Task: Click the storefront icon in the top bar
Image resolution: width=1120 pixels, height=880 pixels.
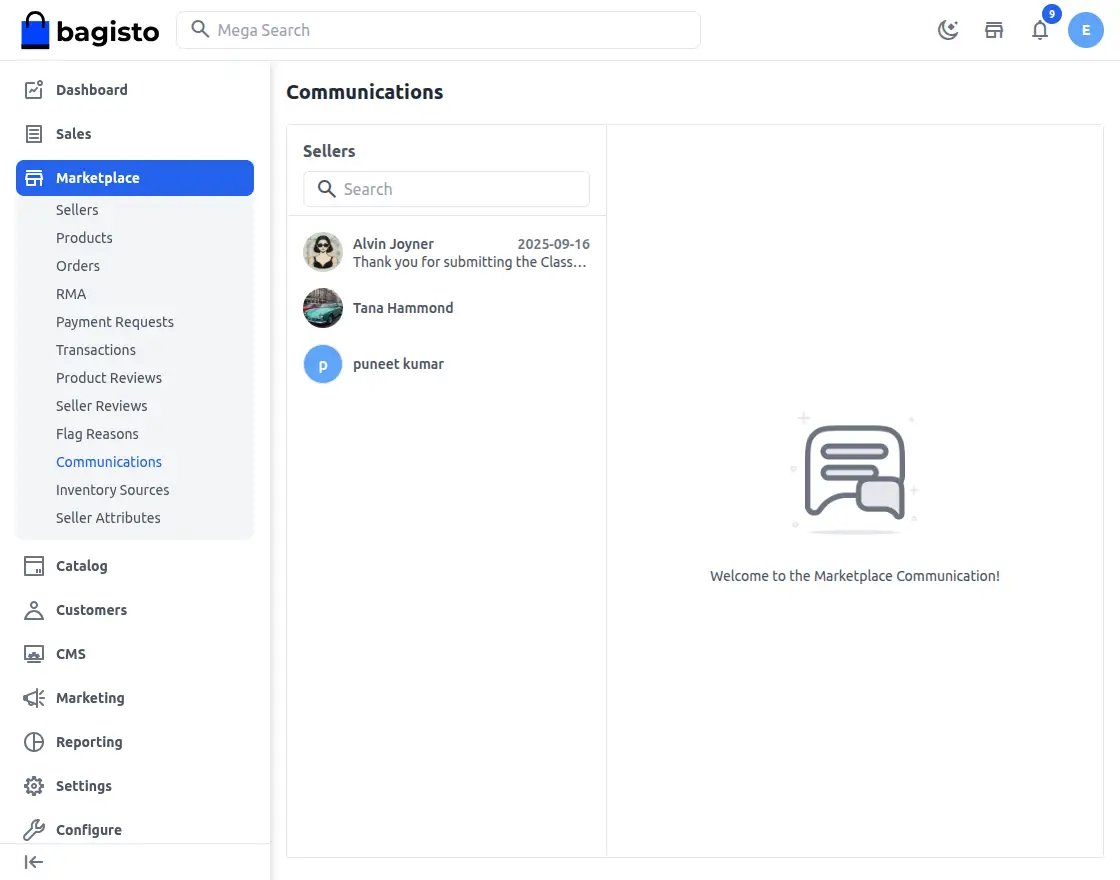Action: (994, 30)
